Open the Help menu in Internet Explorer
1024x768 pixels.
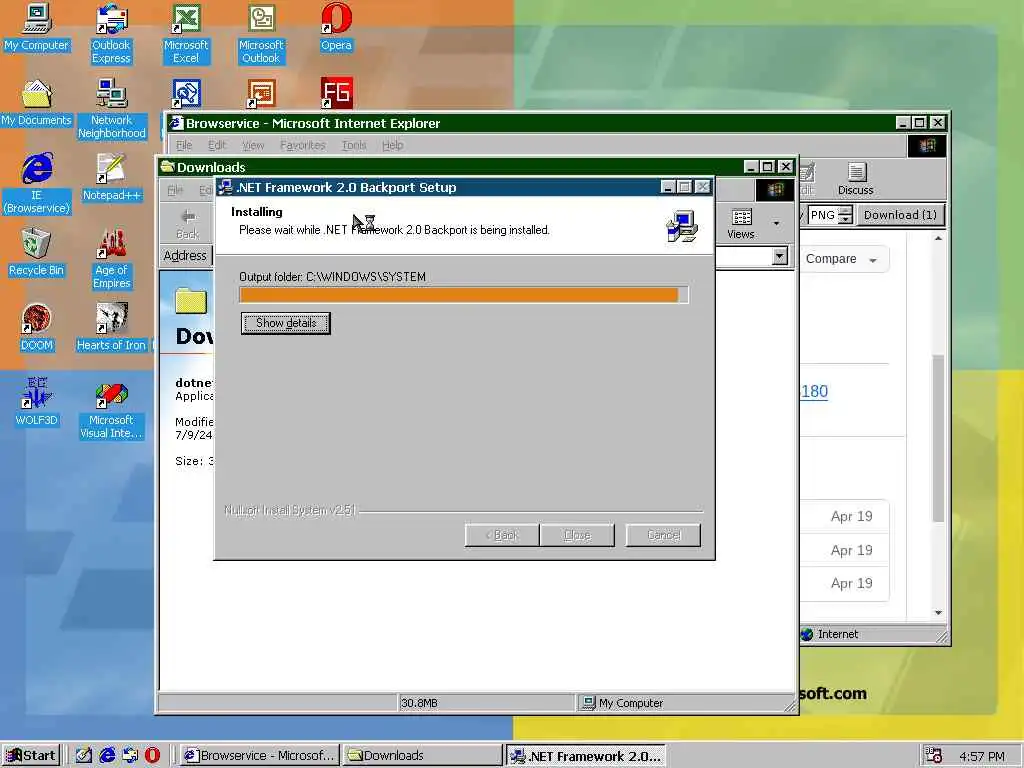click(392, 145)
